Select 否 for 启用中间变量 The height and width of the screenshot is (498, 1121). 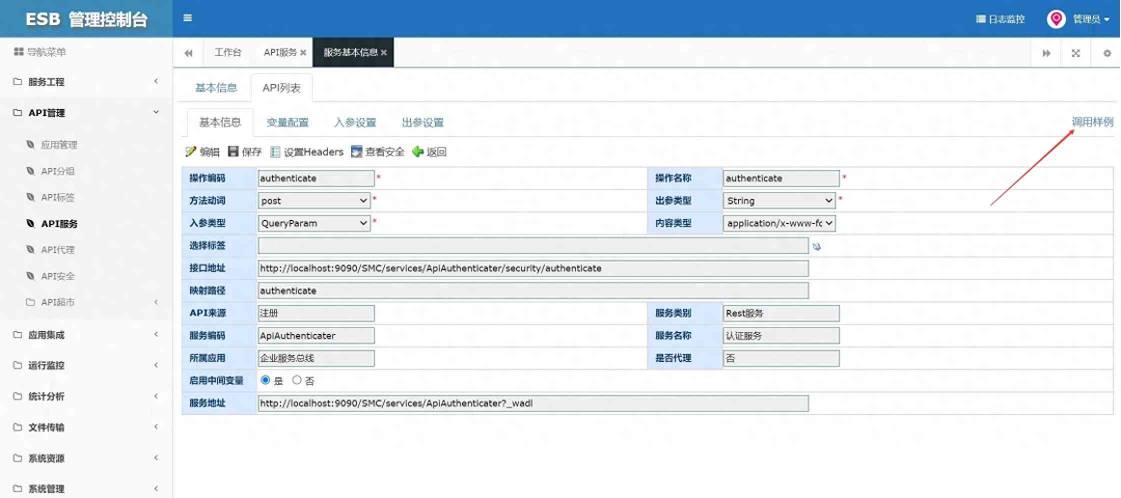297,380
